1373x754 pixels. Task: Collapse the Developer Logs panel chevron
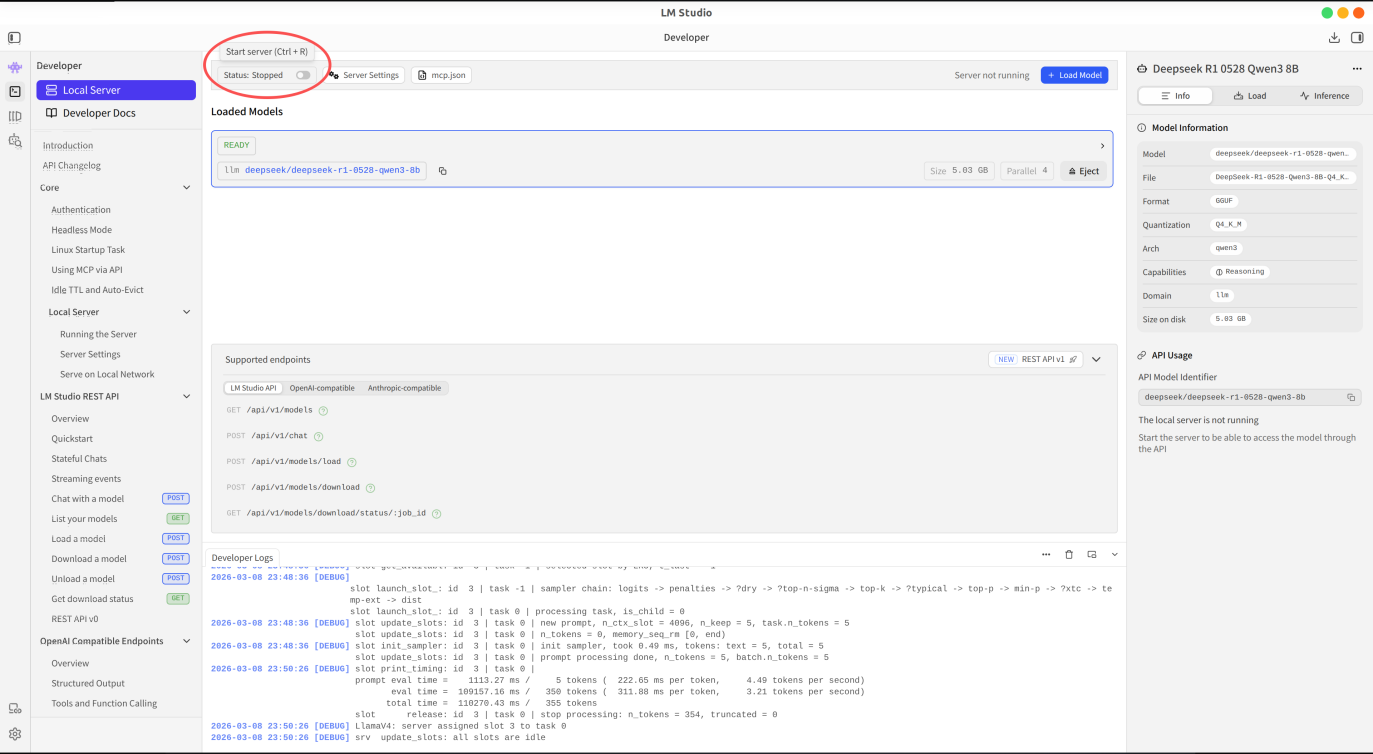pyautogui.click(x=1115, y=554)
